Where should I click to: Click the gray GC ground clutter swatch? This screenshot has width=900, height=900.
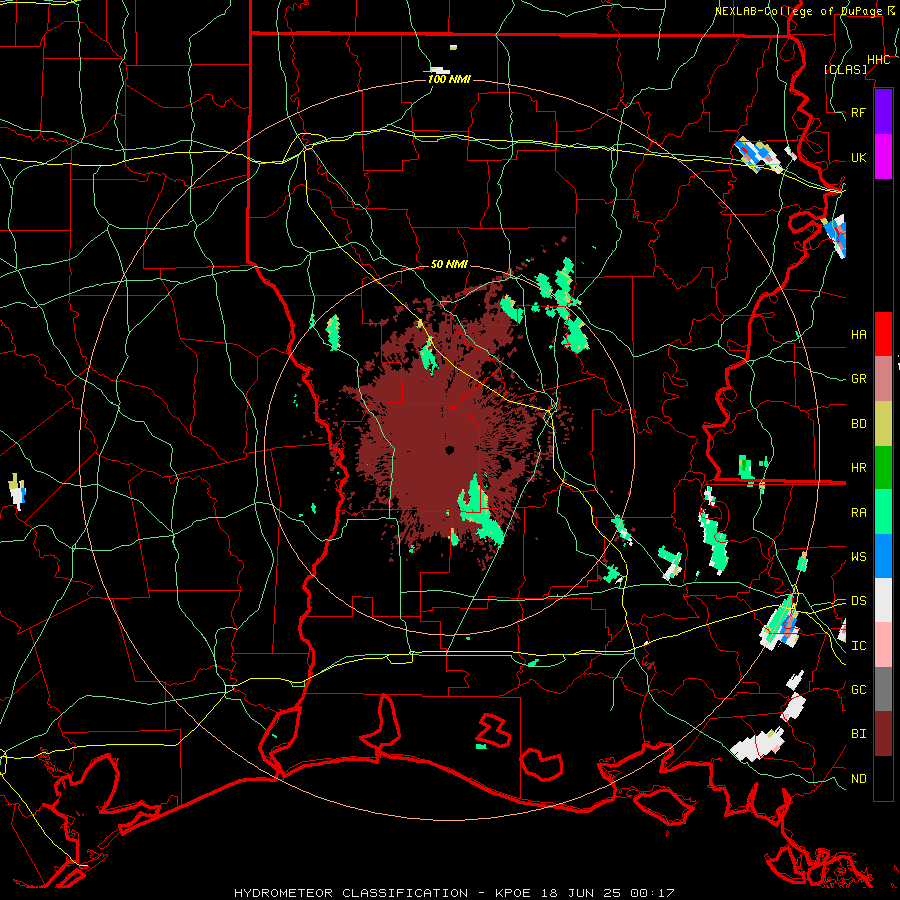[x=883, y=689]
